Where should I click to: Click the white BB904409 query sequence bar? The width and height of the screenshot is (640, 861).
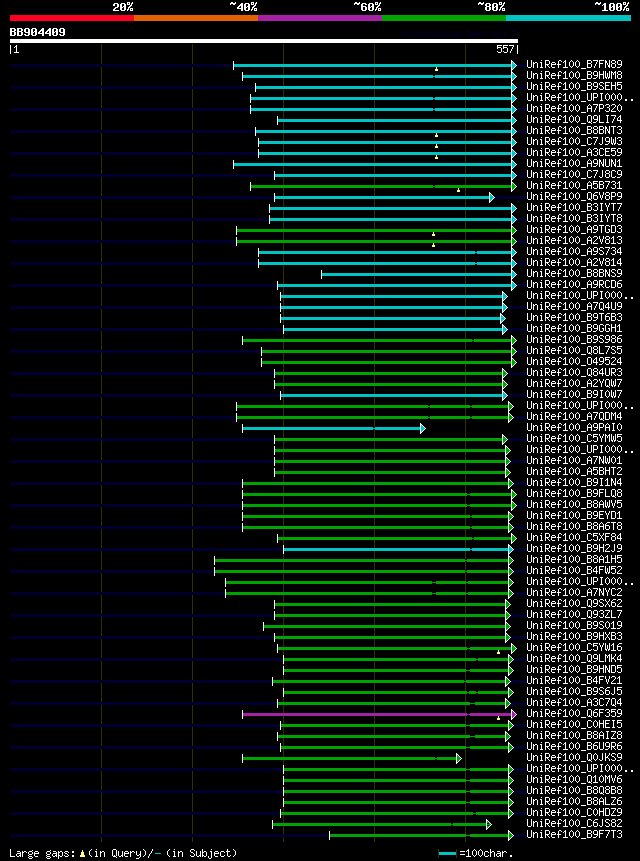(x=264, y=41)
